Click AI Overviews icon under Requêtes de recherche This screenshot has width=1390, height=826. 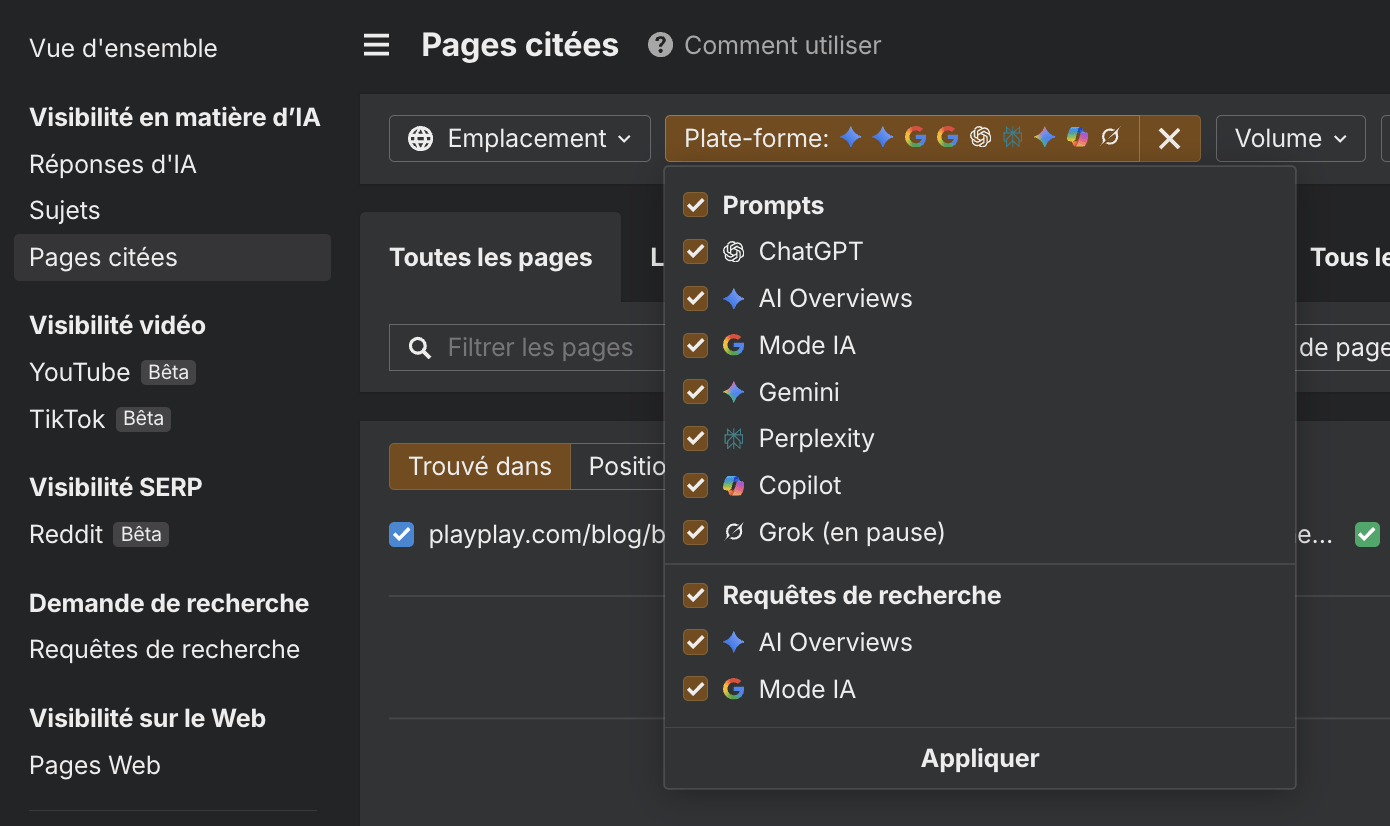click(734, 642)
